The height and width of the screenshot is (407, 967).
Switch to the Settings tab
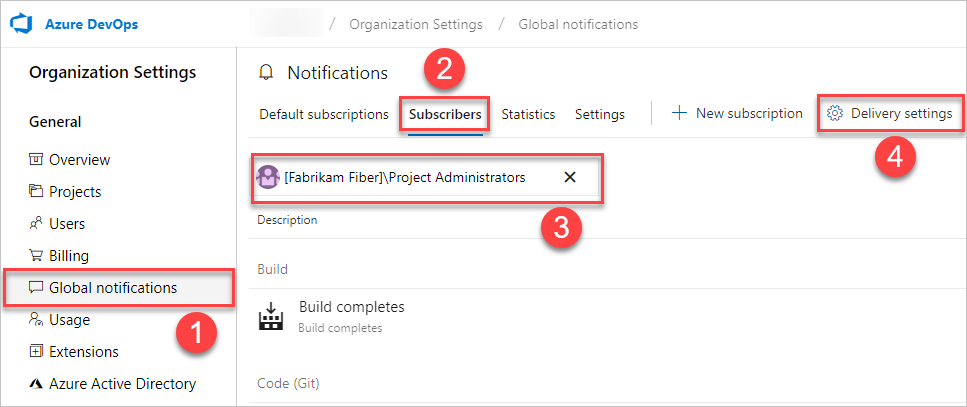[600, 114]
